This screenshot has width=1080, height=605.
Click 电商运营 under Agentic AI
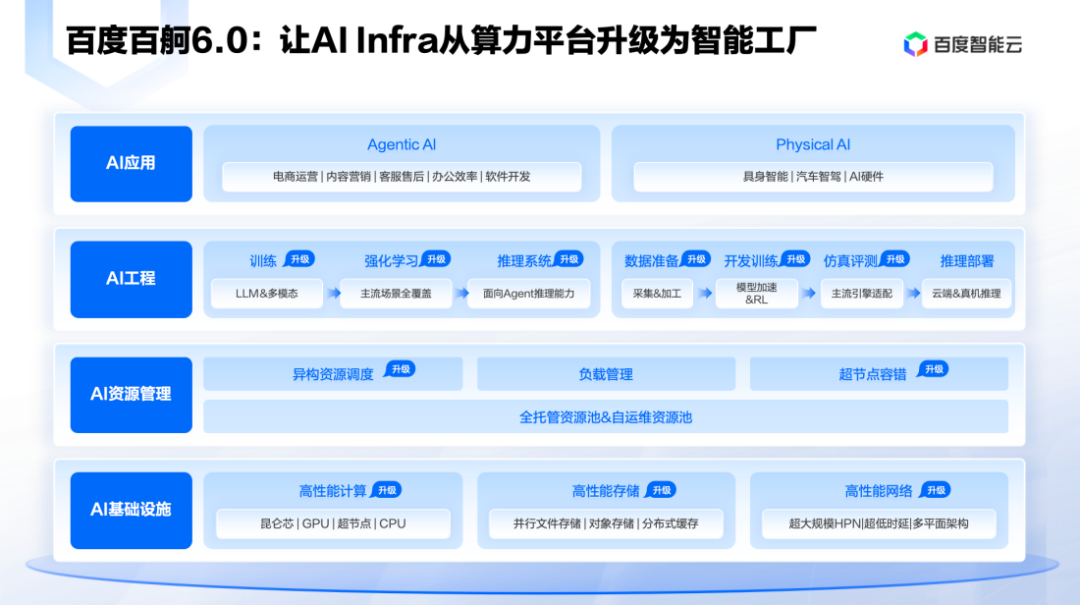pyautogui.click(x=295, y=177)
